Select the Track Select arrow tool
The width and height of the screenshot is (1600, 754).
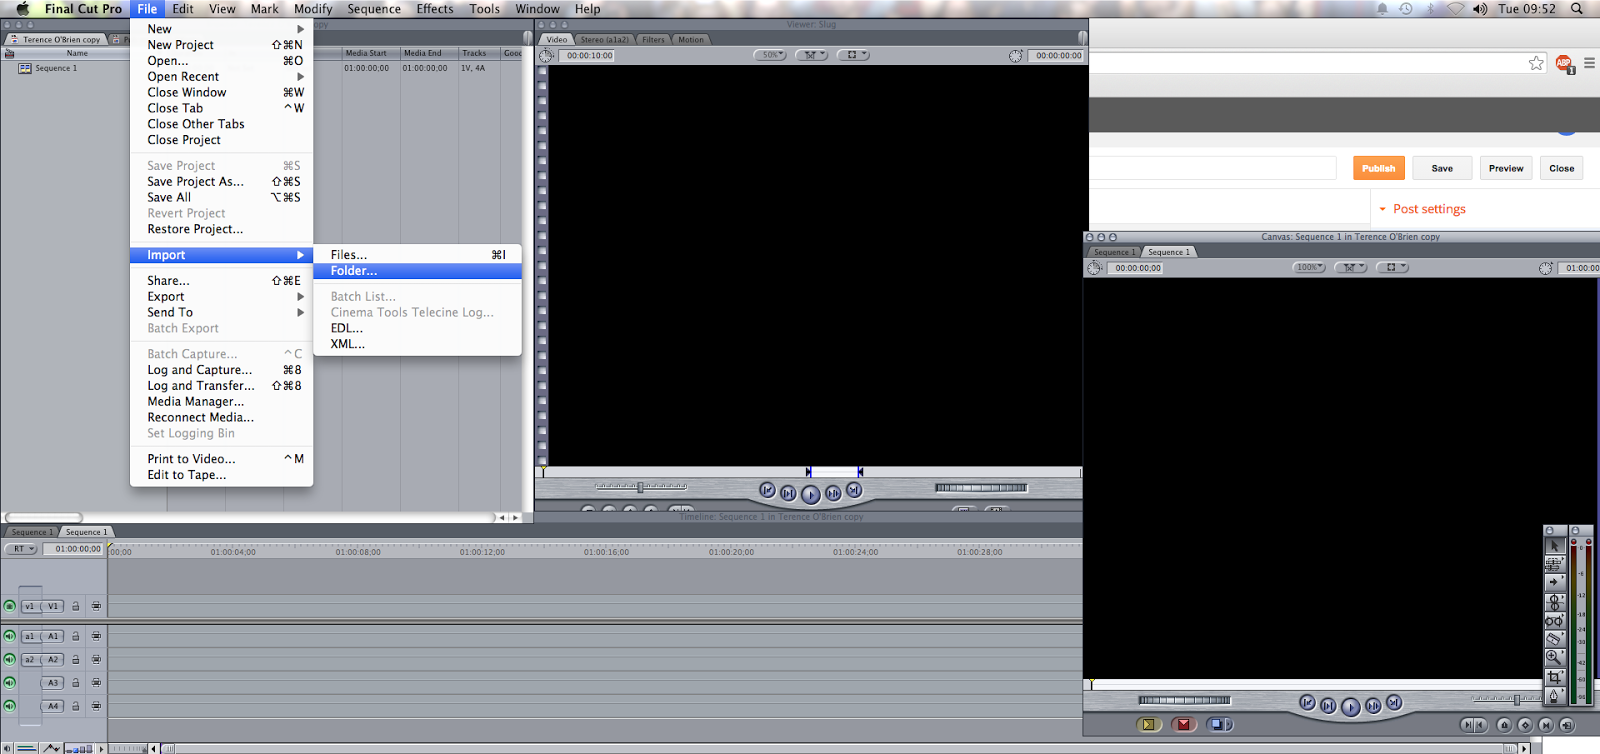click(x=1555, y=582)
